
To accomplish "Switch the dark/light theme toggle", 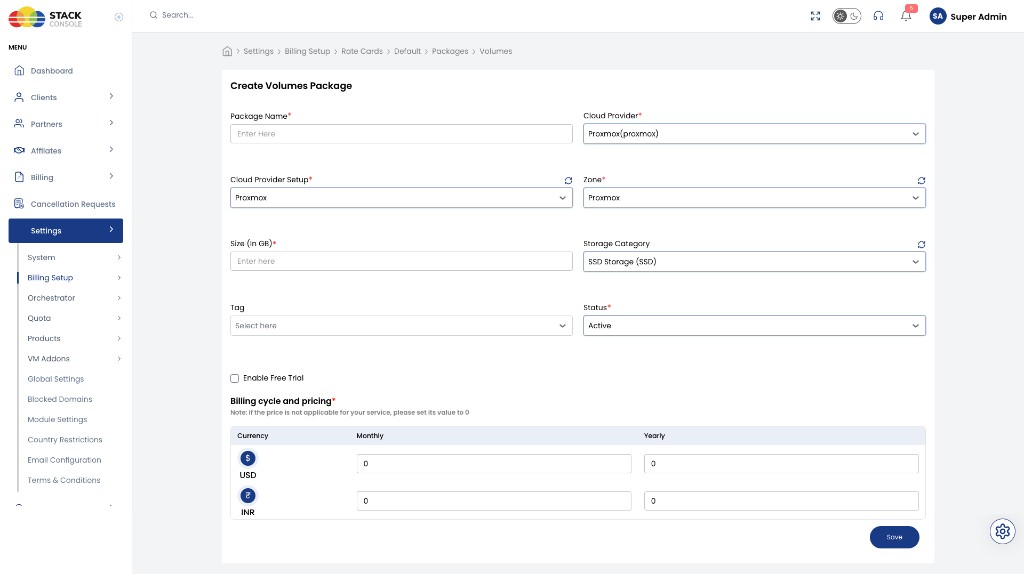I will pyautogui.click(x=846, y=16).
